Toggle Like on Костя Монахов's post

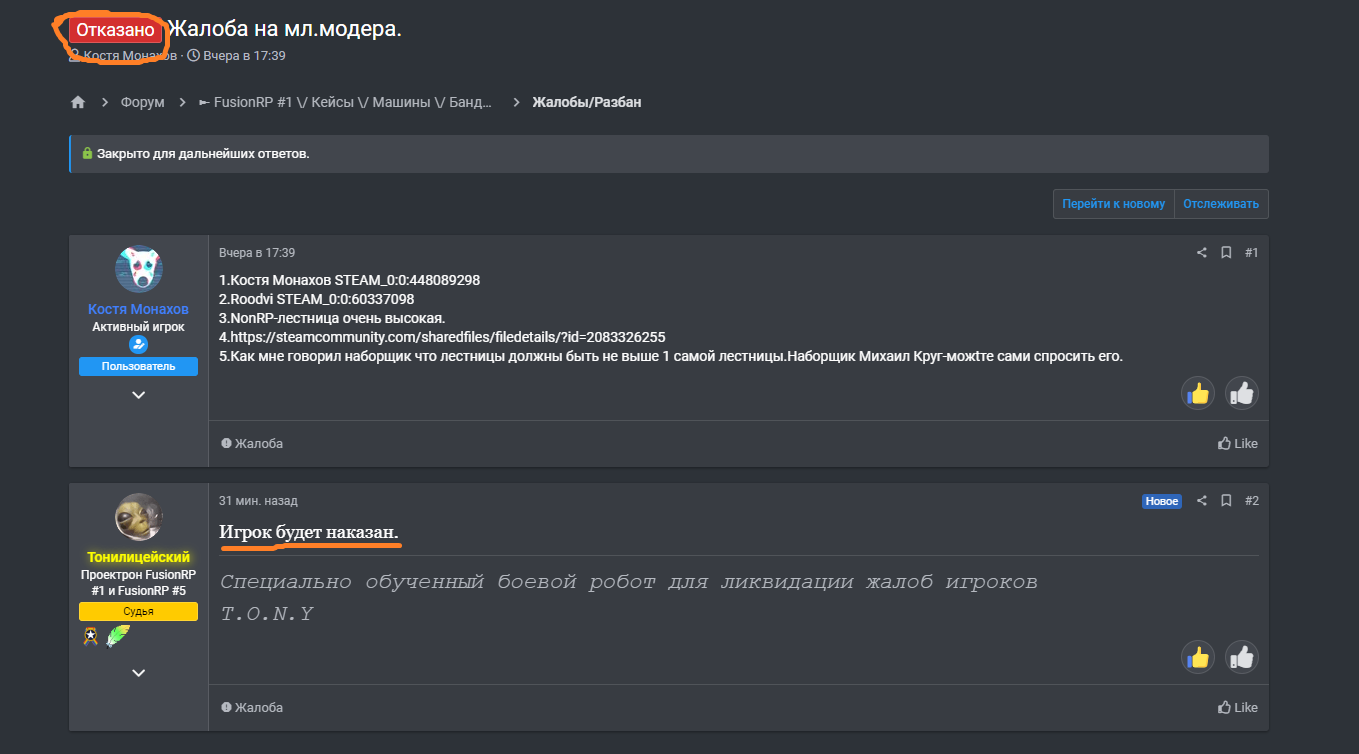1237,443
